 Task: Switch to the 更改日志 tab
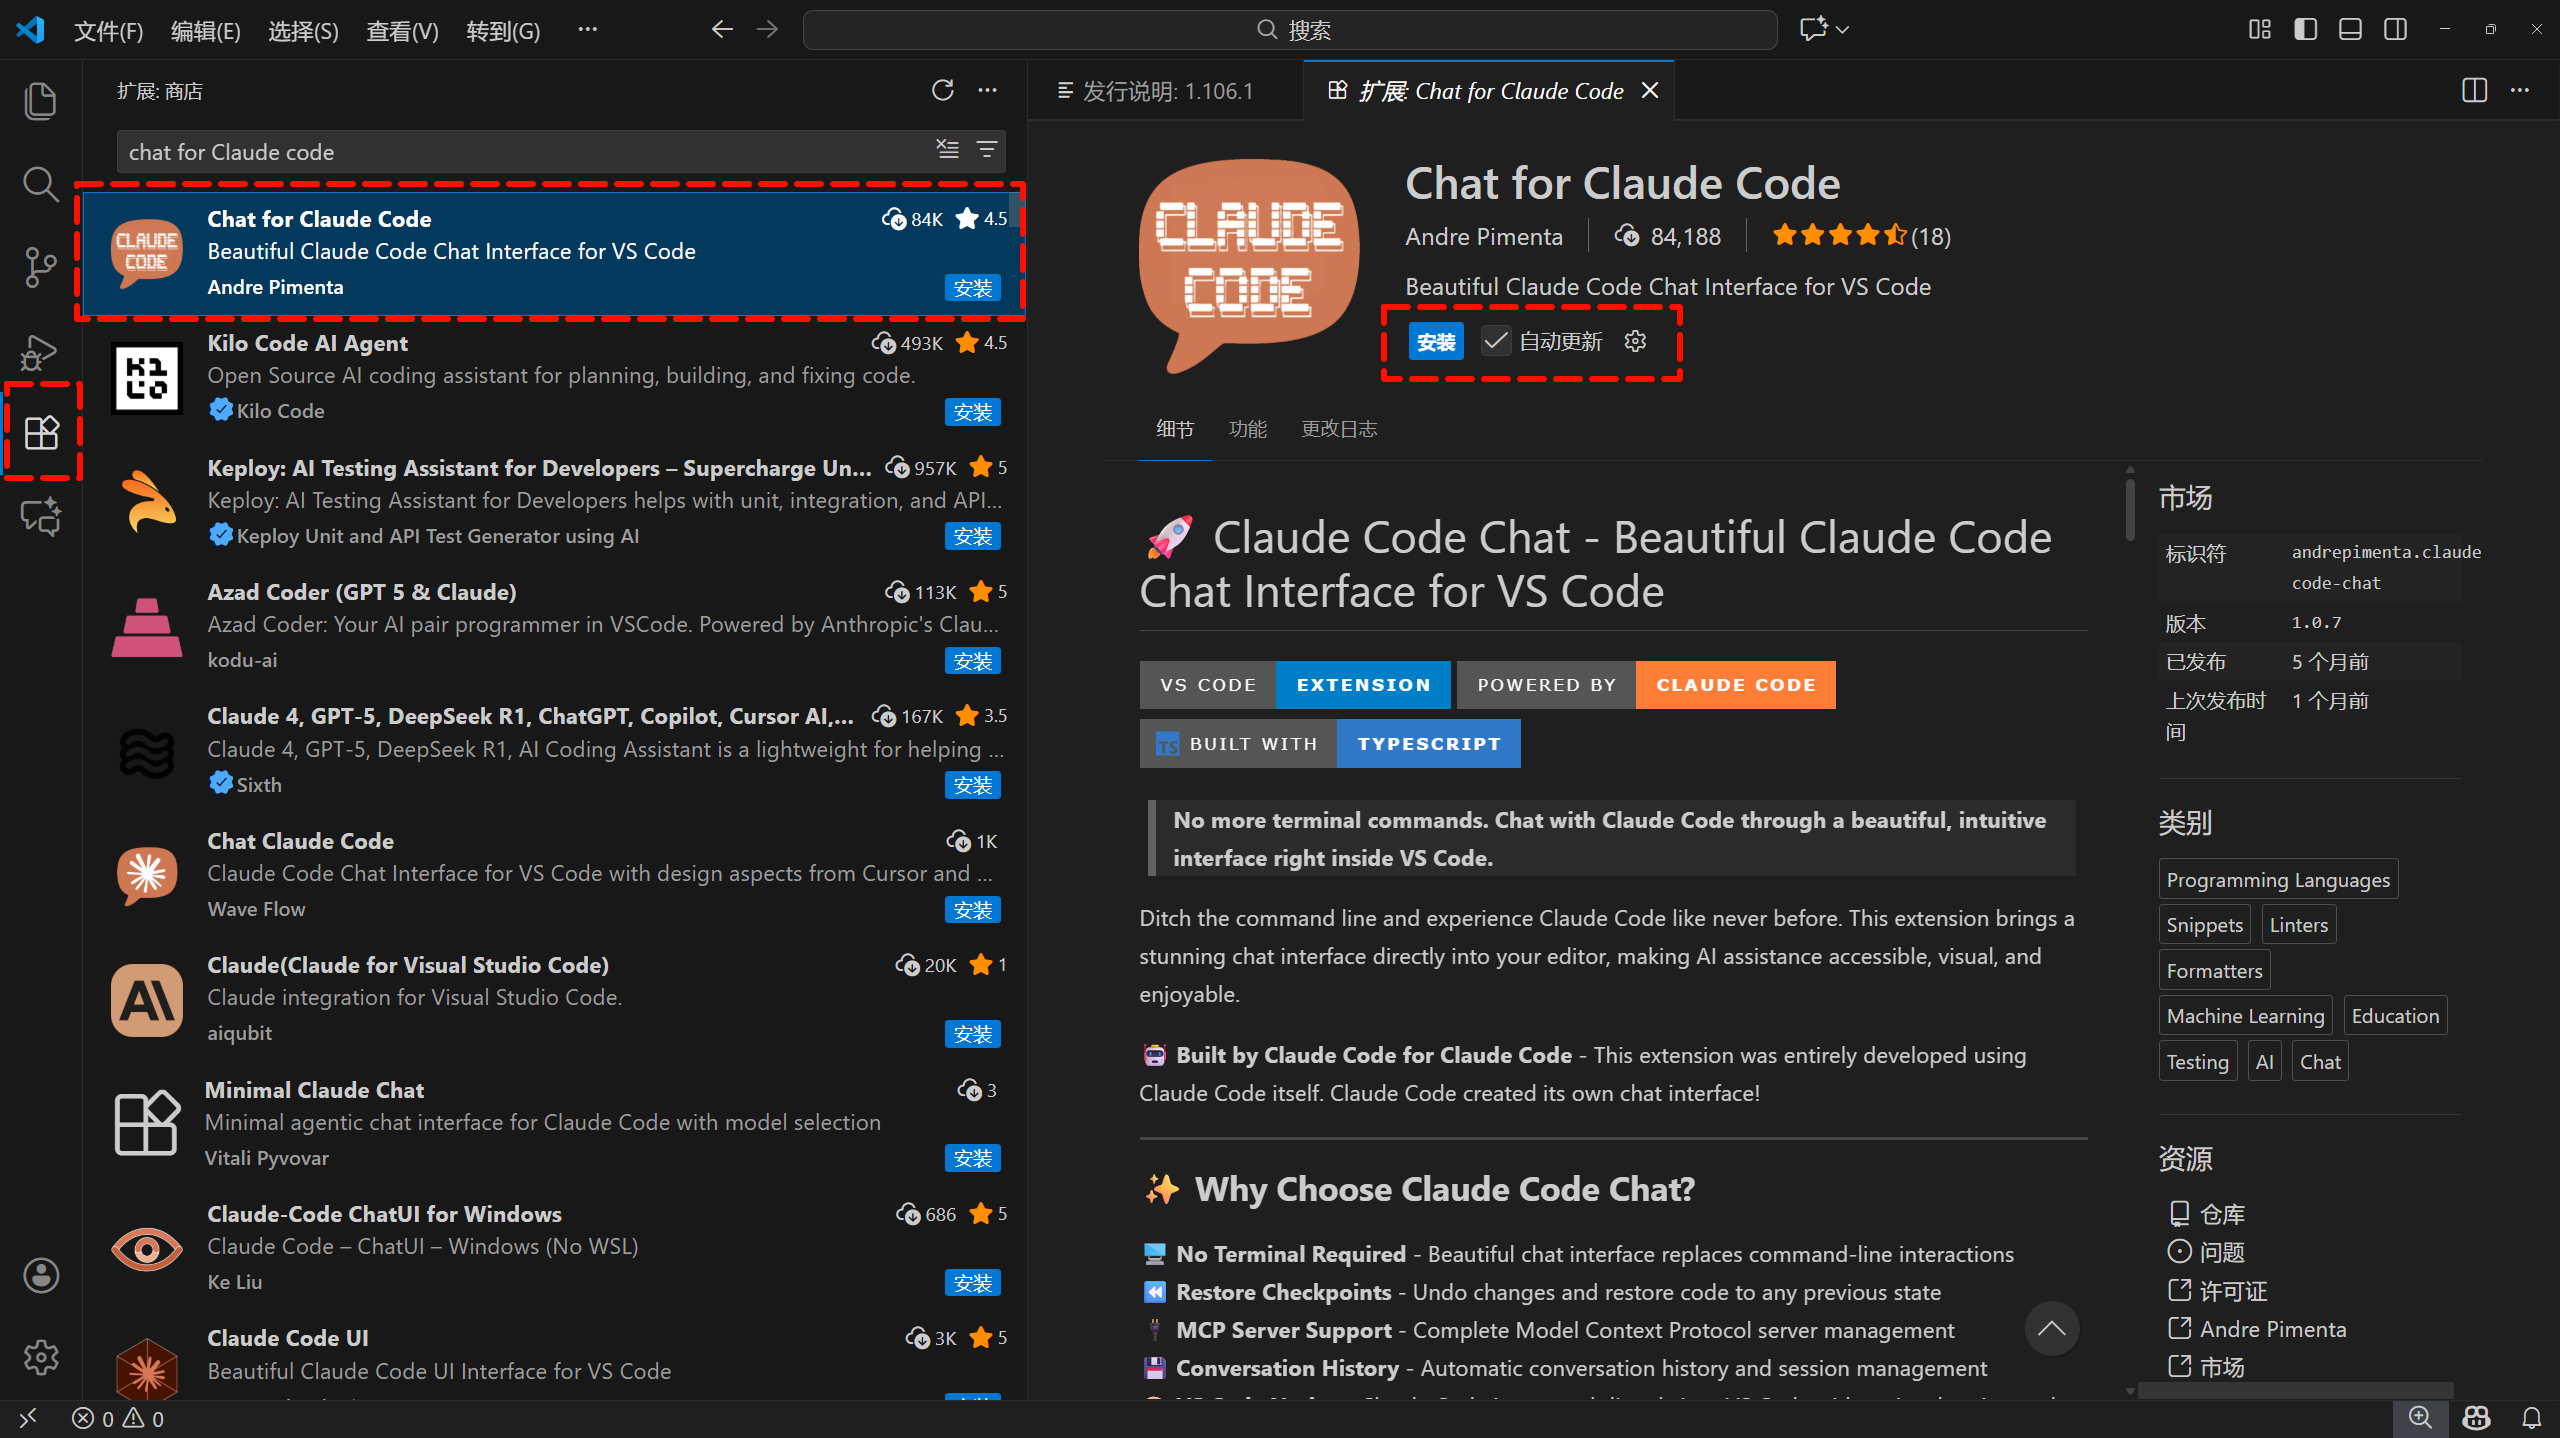[x=1338, y=429]
